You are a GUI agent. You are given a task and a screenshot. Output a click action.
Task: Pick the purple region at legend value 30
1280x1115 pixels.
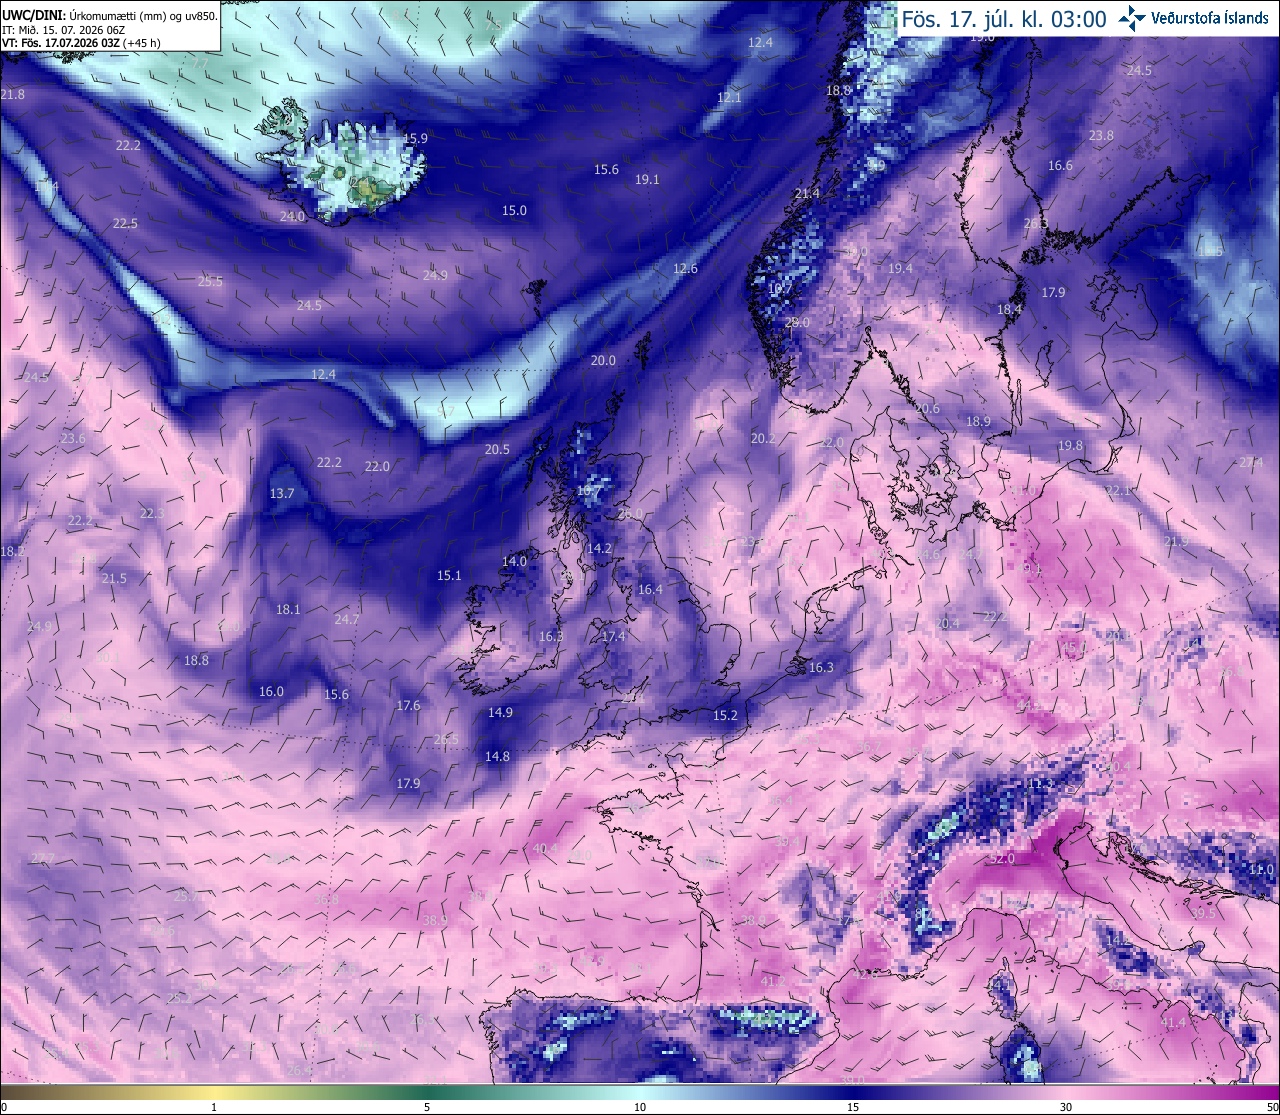(x=1066, y=1092)
